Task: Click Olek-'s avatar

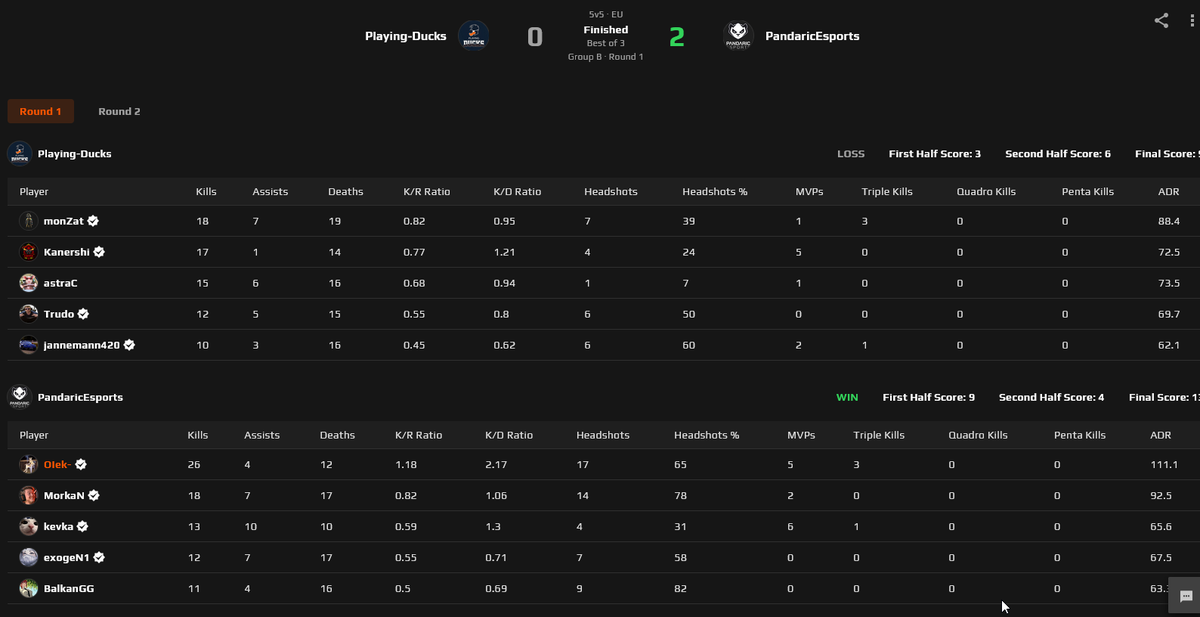Action: (x=28, y=465)
